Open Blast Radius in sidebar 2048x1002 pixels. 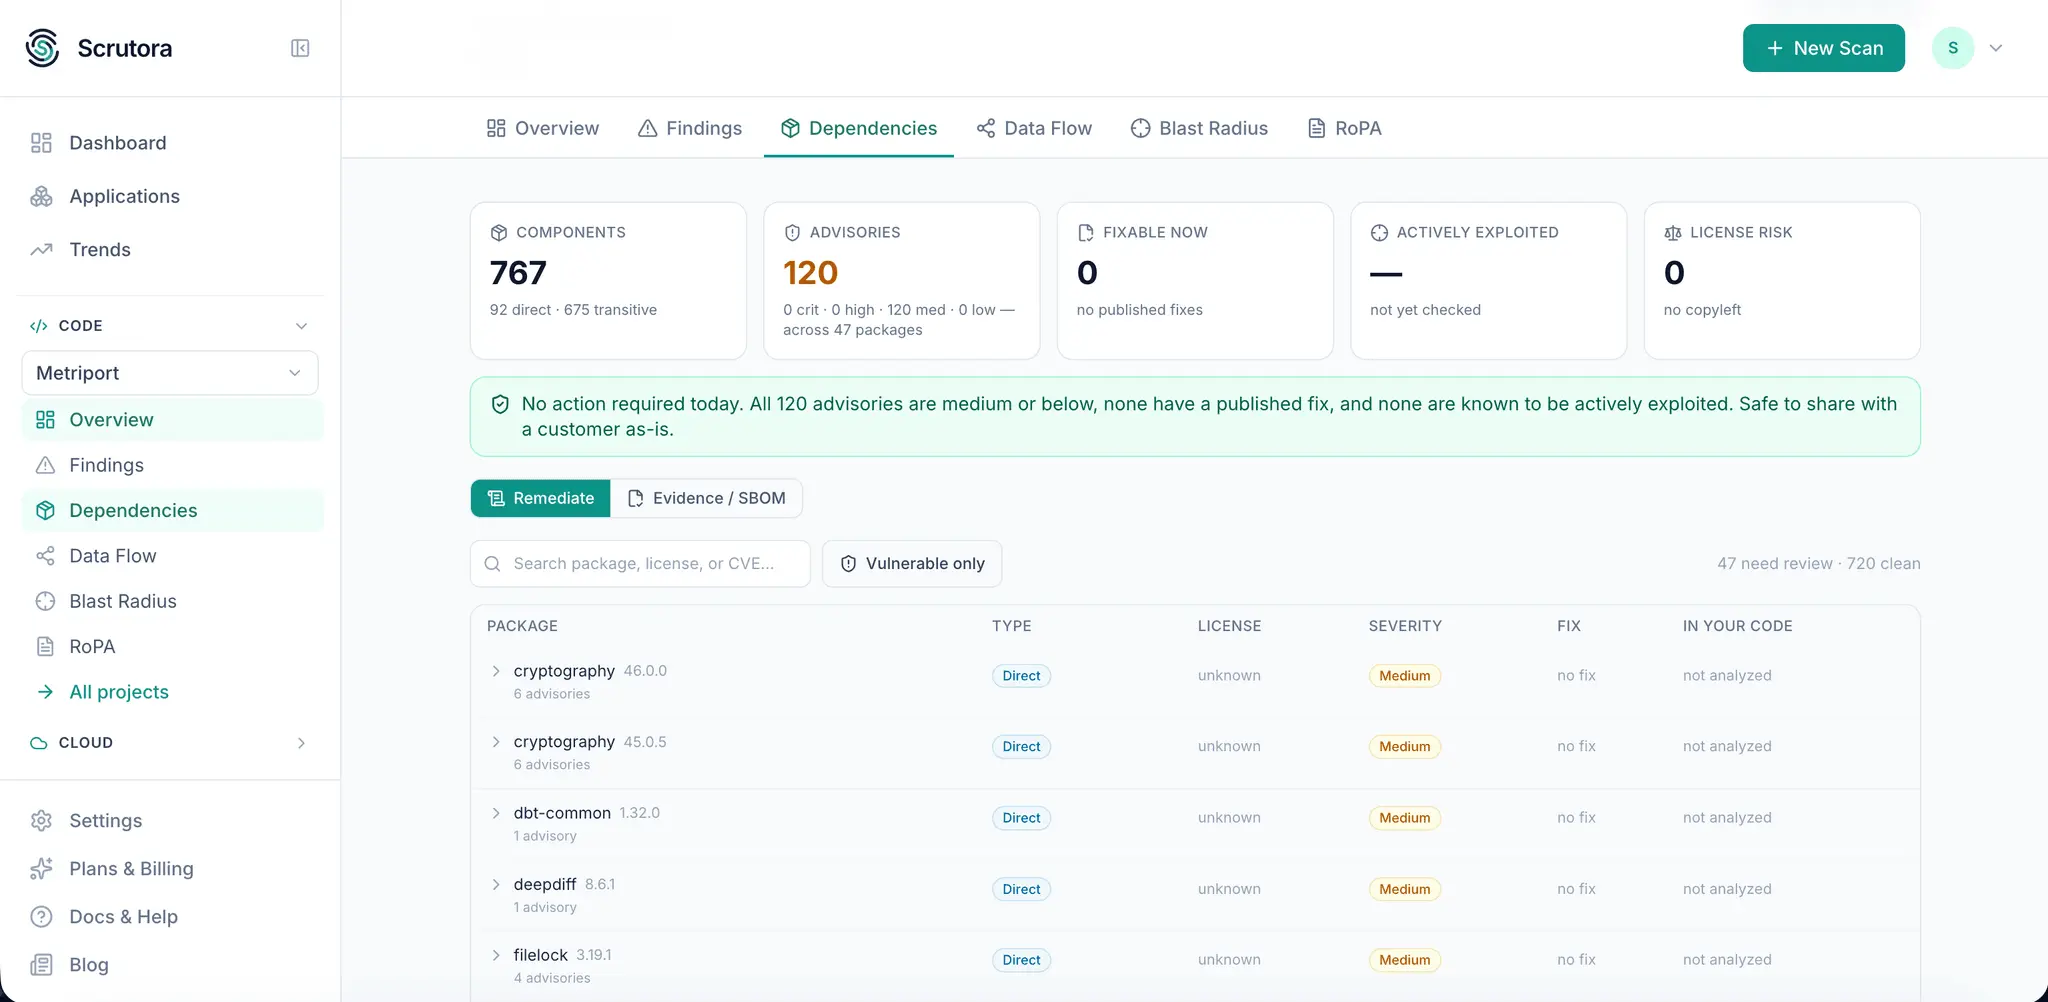click(172, 601)
